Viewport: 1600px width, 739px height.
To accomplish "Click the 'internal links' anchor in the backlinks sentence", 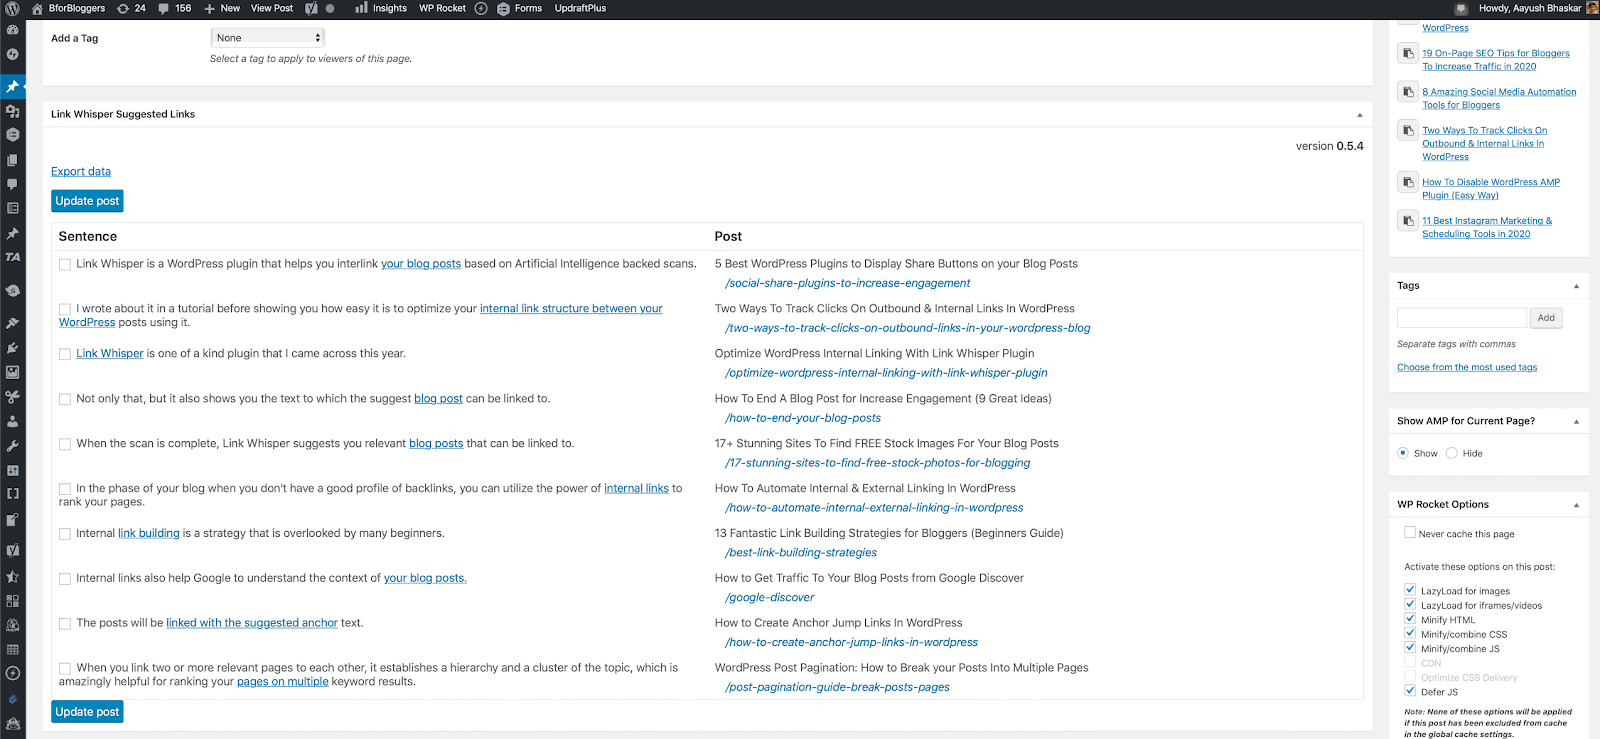I will pyautogui.click(x=636, y=489).
